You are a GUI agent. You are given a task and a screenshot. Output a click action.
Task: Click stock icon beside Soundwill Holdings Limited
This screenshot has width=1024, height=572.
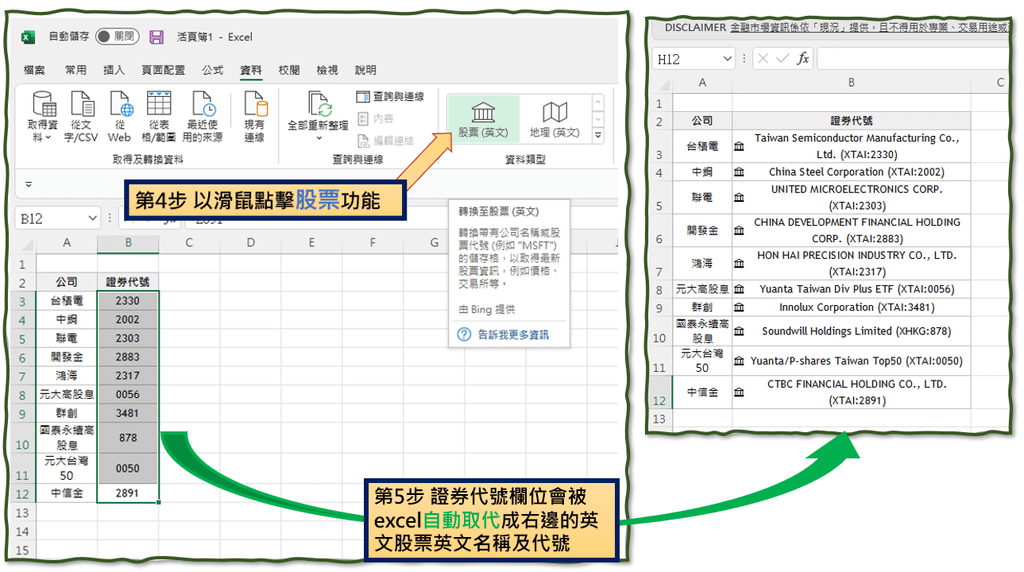pos(739,331)
